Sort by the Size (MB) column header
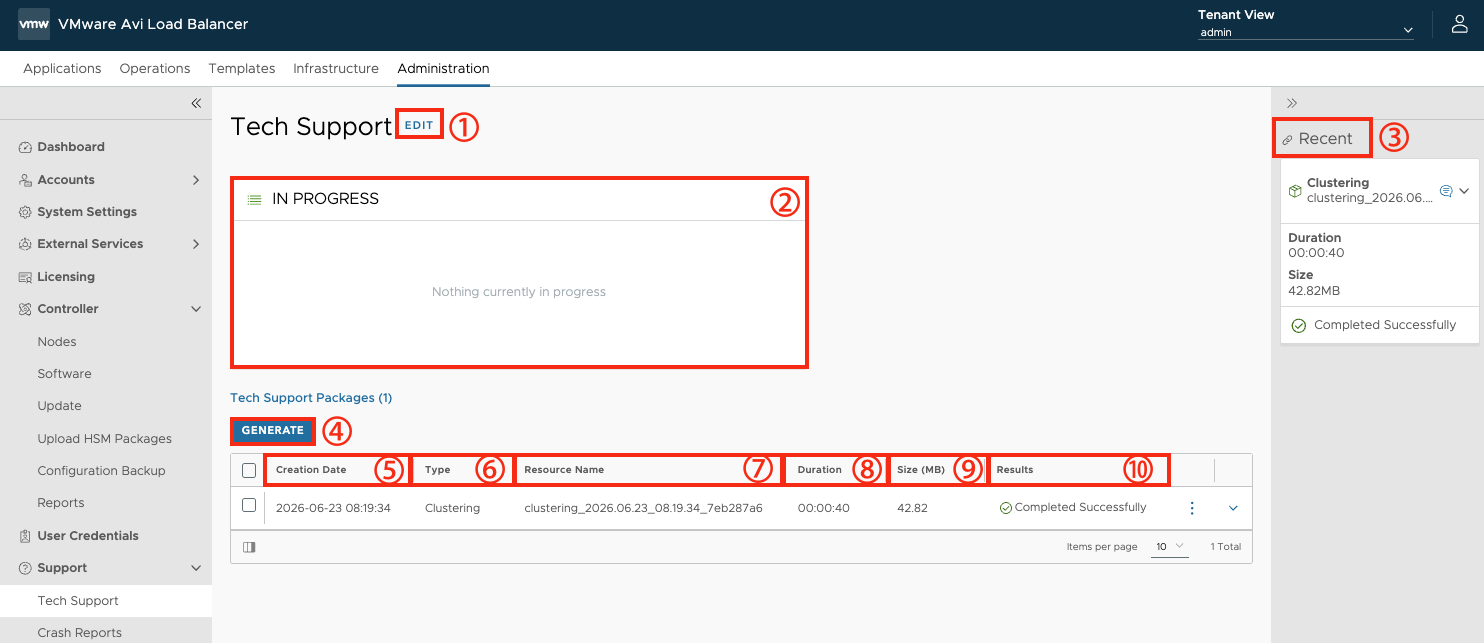The height and width of the screenshot is (643, 1484). point(921,470)
